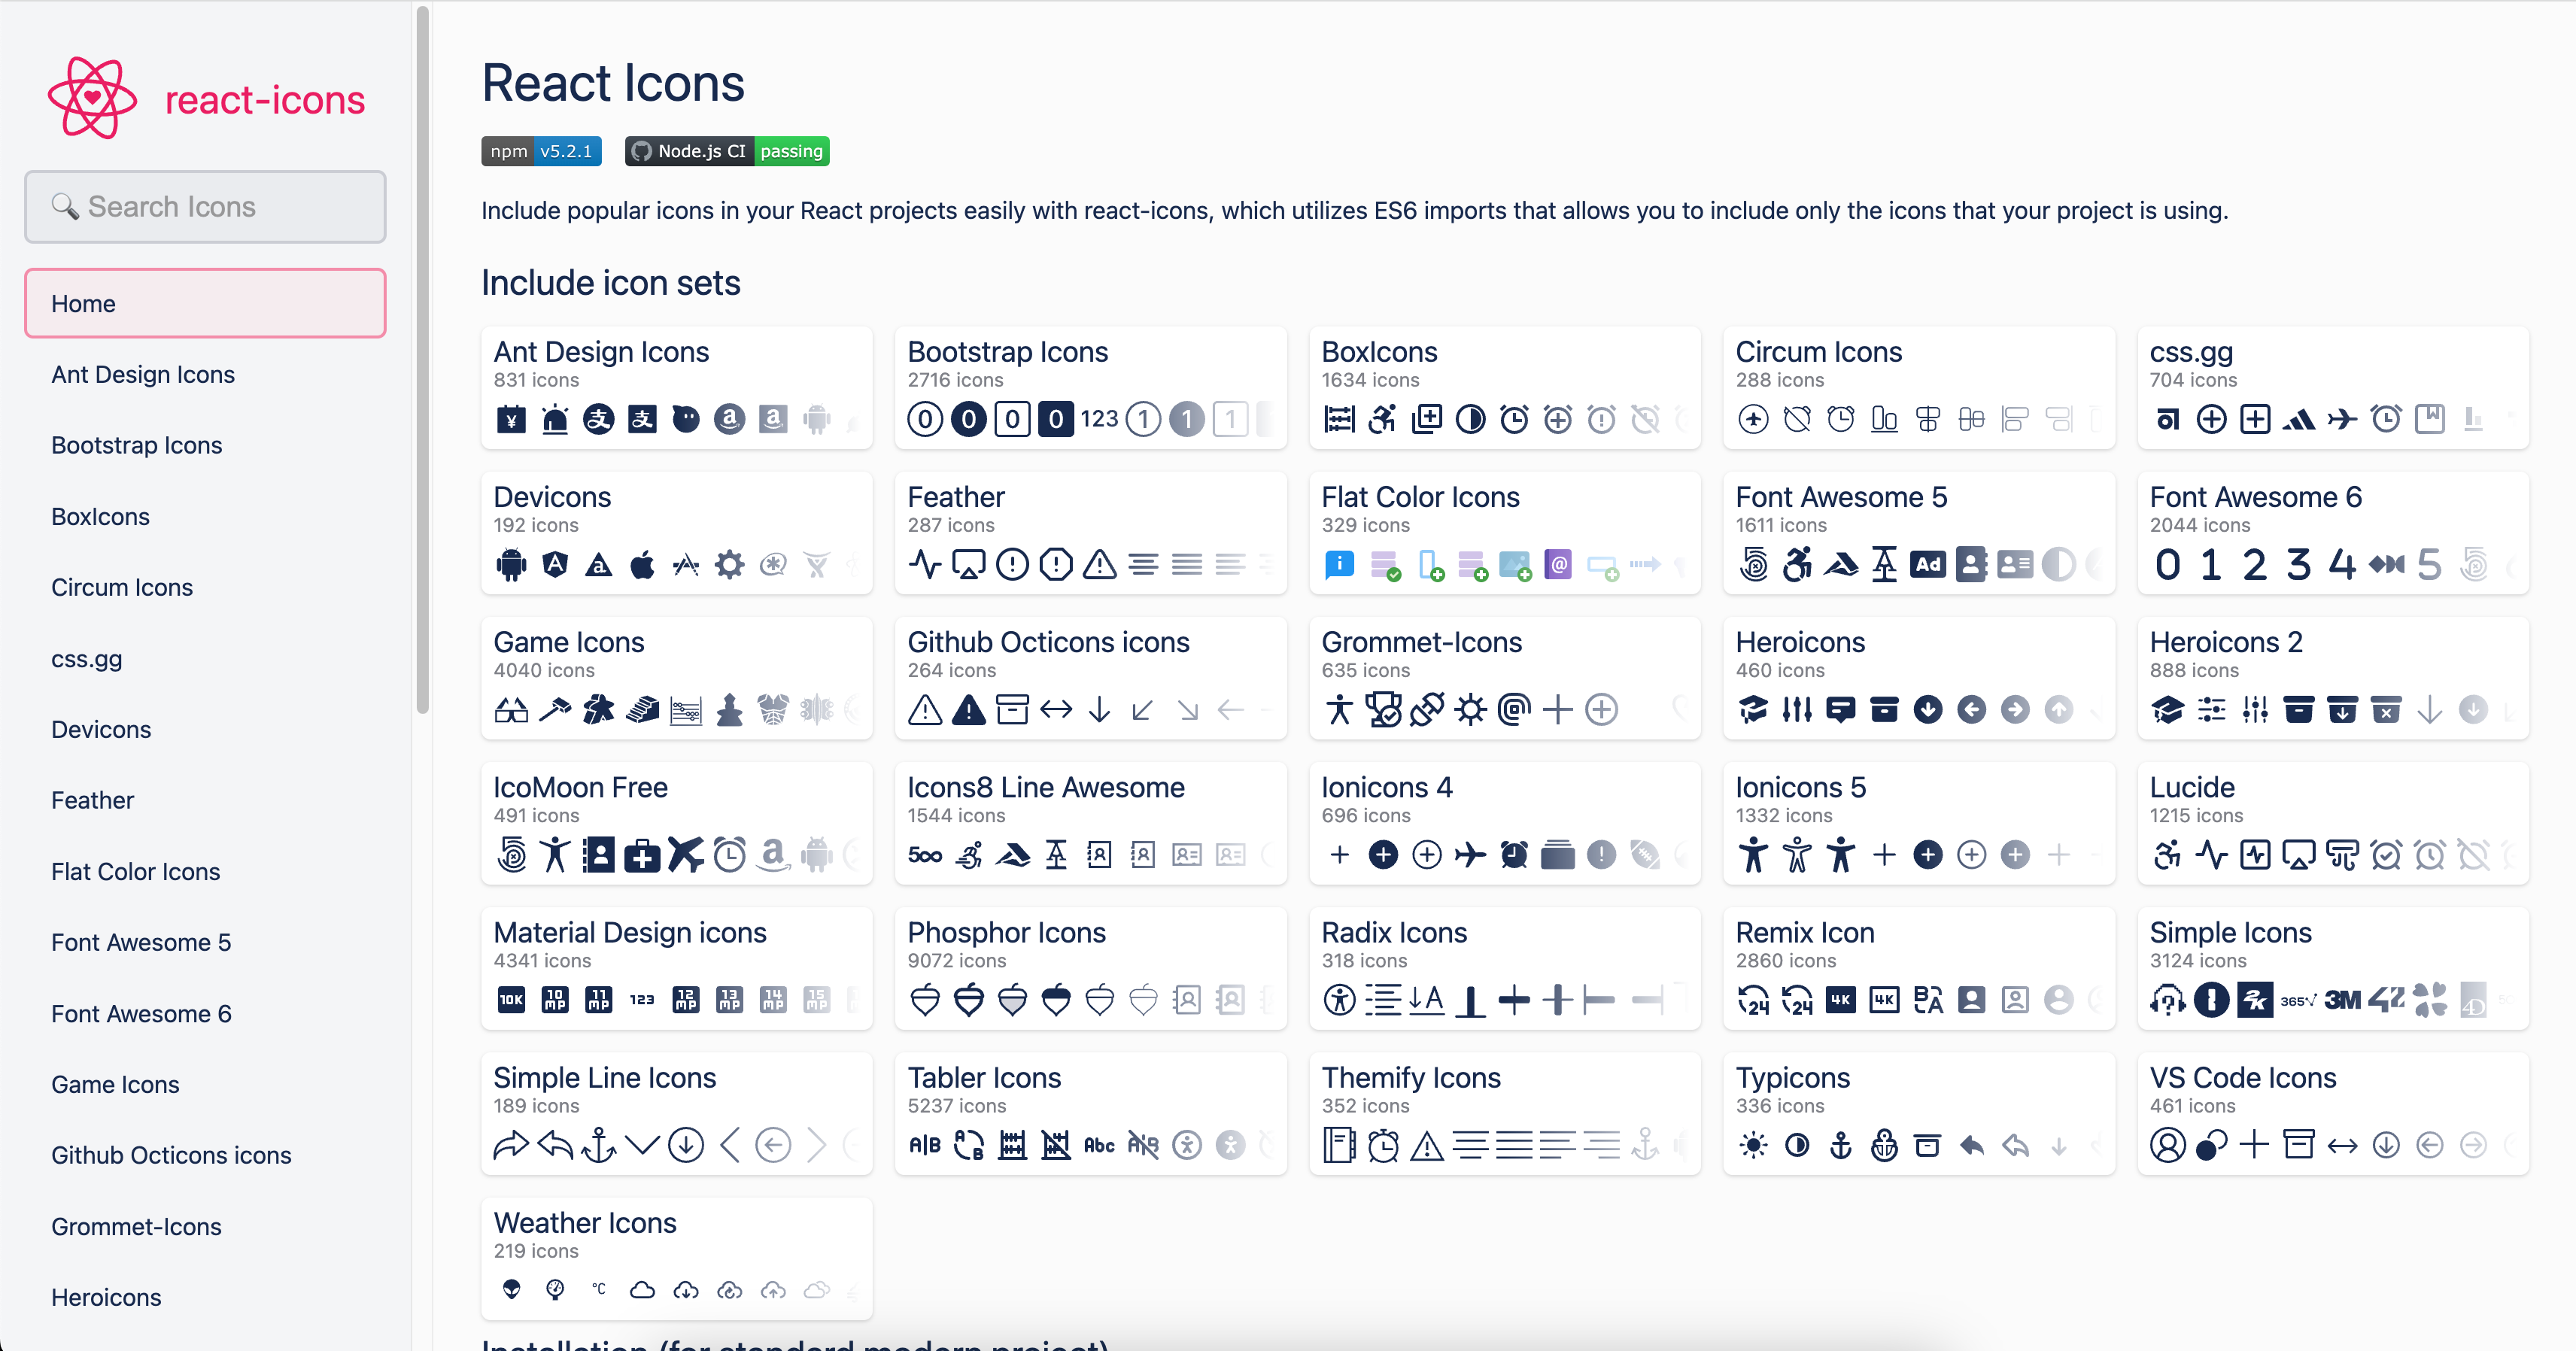2576x1351 pixels.
Task: Click the anchor icon in Simple Line Icons
Action: coord(598,1145)
